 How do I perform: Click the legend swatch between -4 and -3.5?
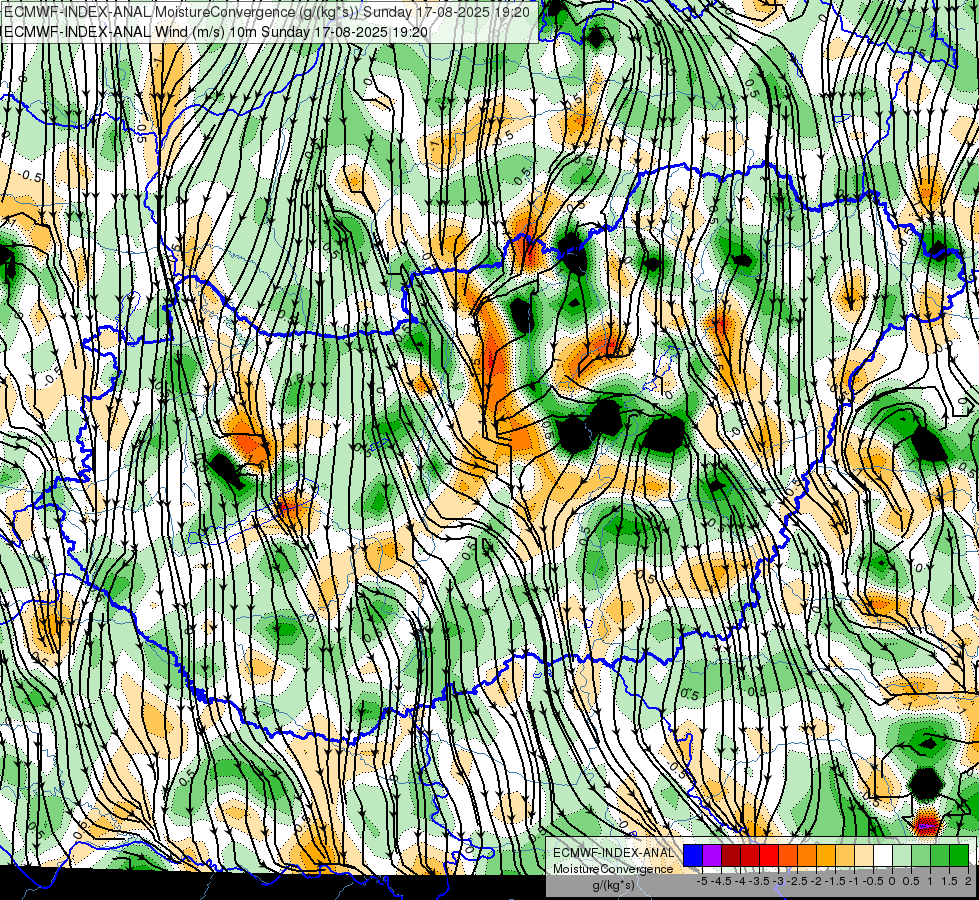750,856
